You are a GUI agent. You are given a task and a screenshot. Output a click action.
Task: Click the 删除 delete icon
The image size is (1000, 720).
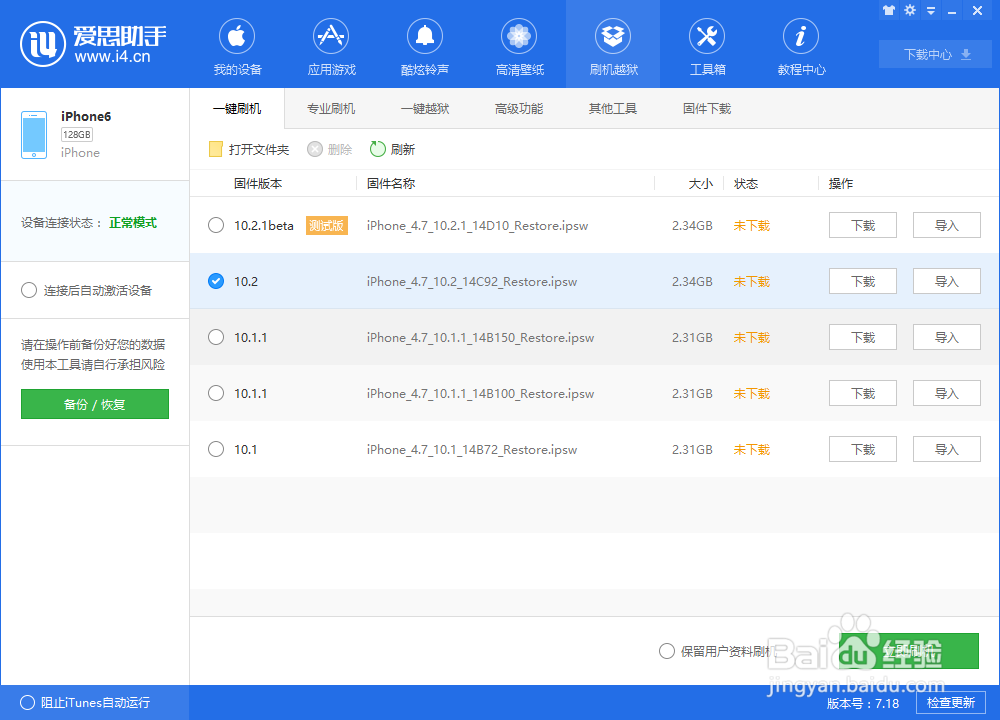point(315,149)
